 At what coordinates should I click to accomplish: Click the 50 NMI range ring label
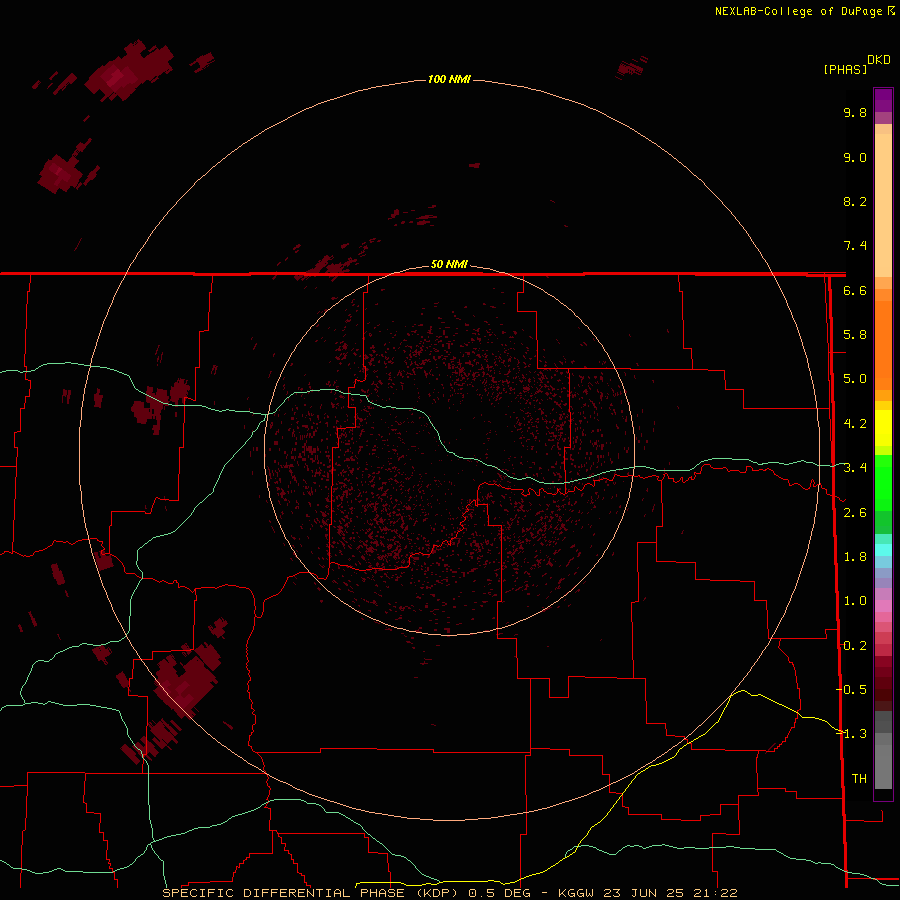(449, 264)
